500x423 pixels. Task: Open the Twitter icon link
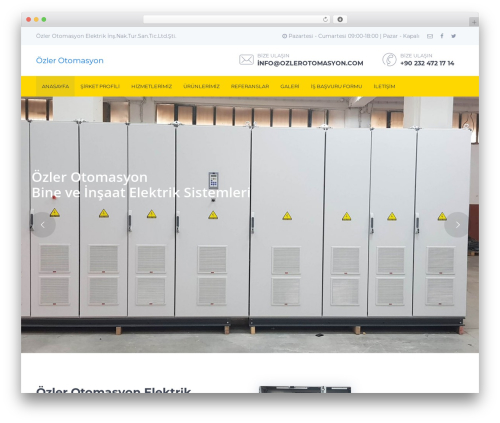[x=453, y=36]
